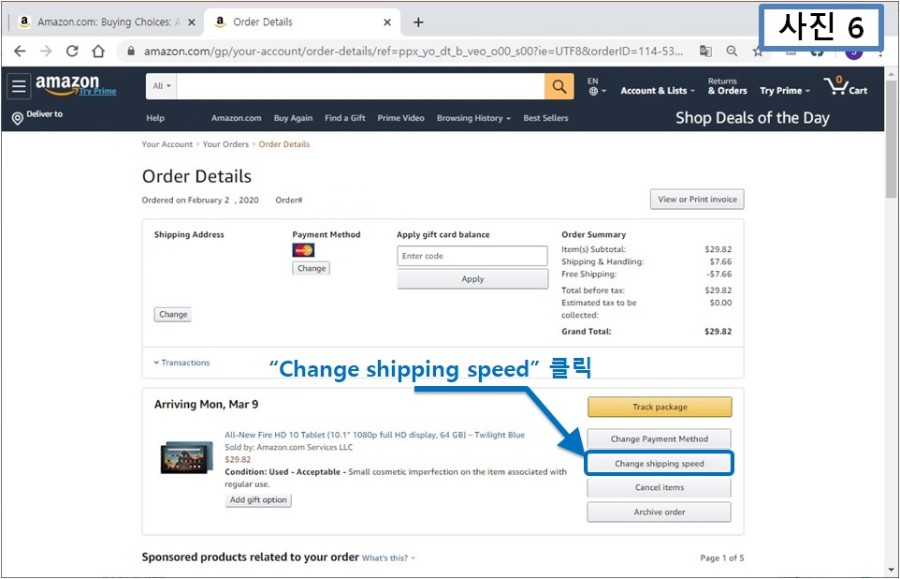This screenshot has height=579, width=900.
Task: Click the browser address bar URL
Action: [x=413, y=51]
